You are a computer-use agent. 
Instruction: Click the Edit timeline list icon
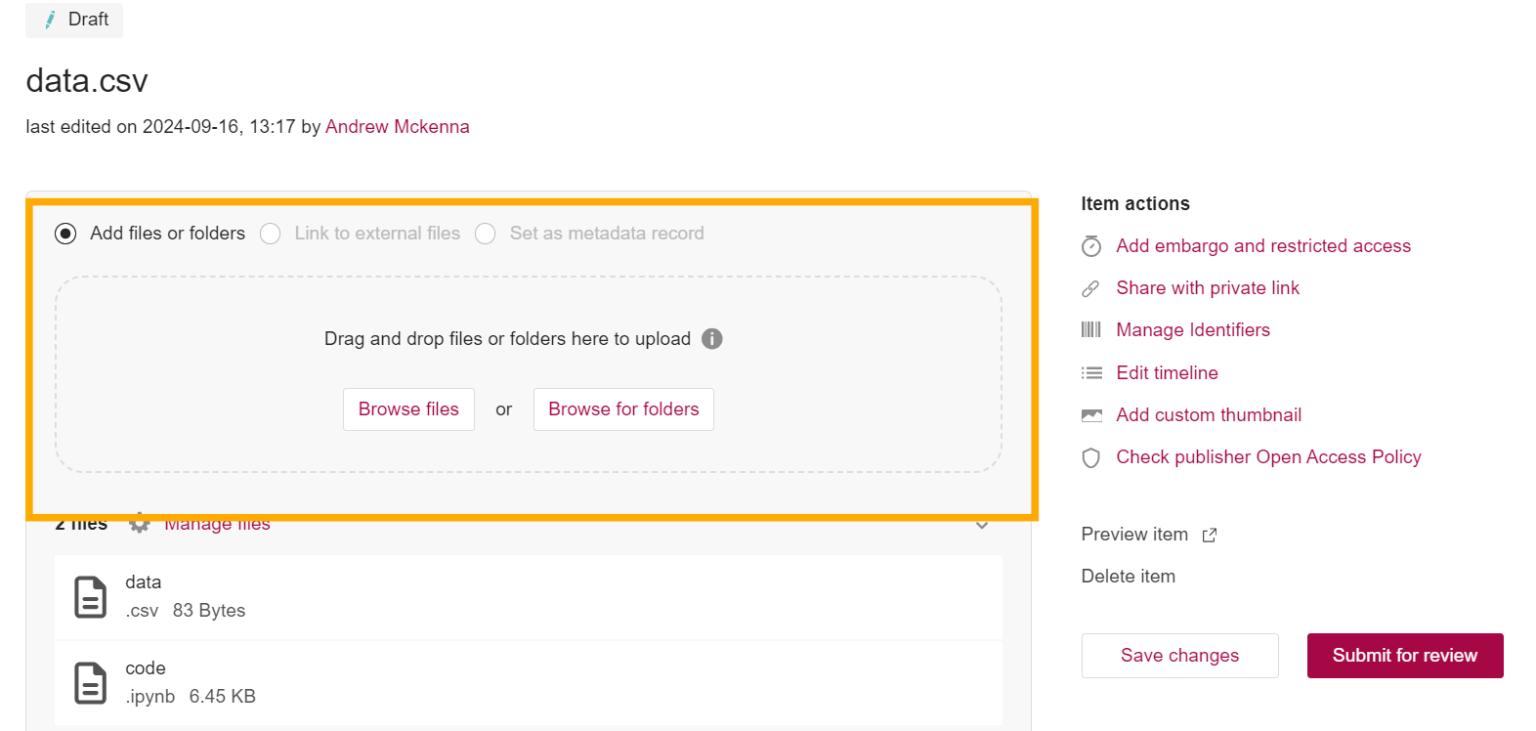coord(1091,372)
